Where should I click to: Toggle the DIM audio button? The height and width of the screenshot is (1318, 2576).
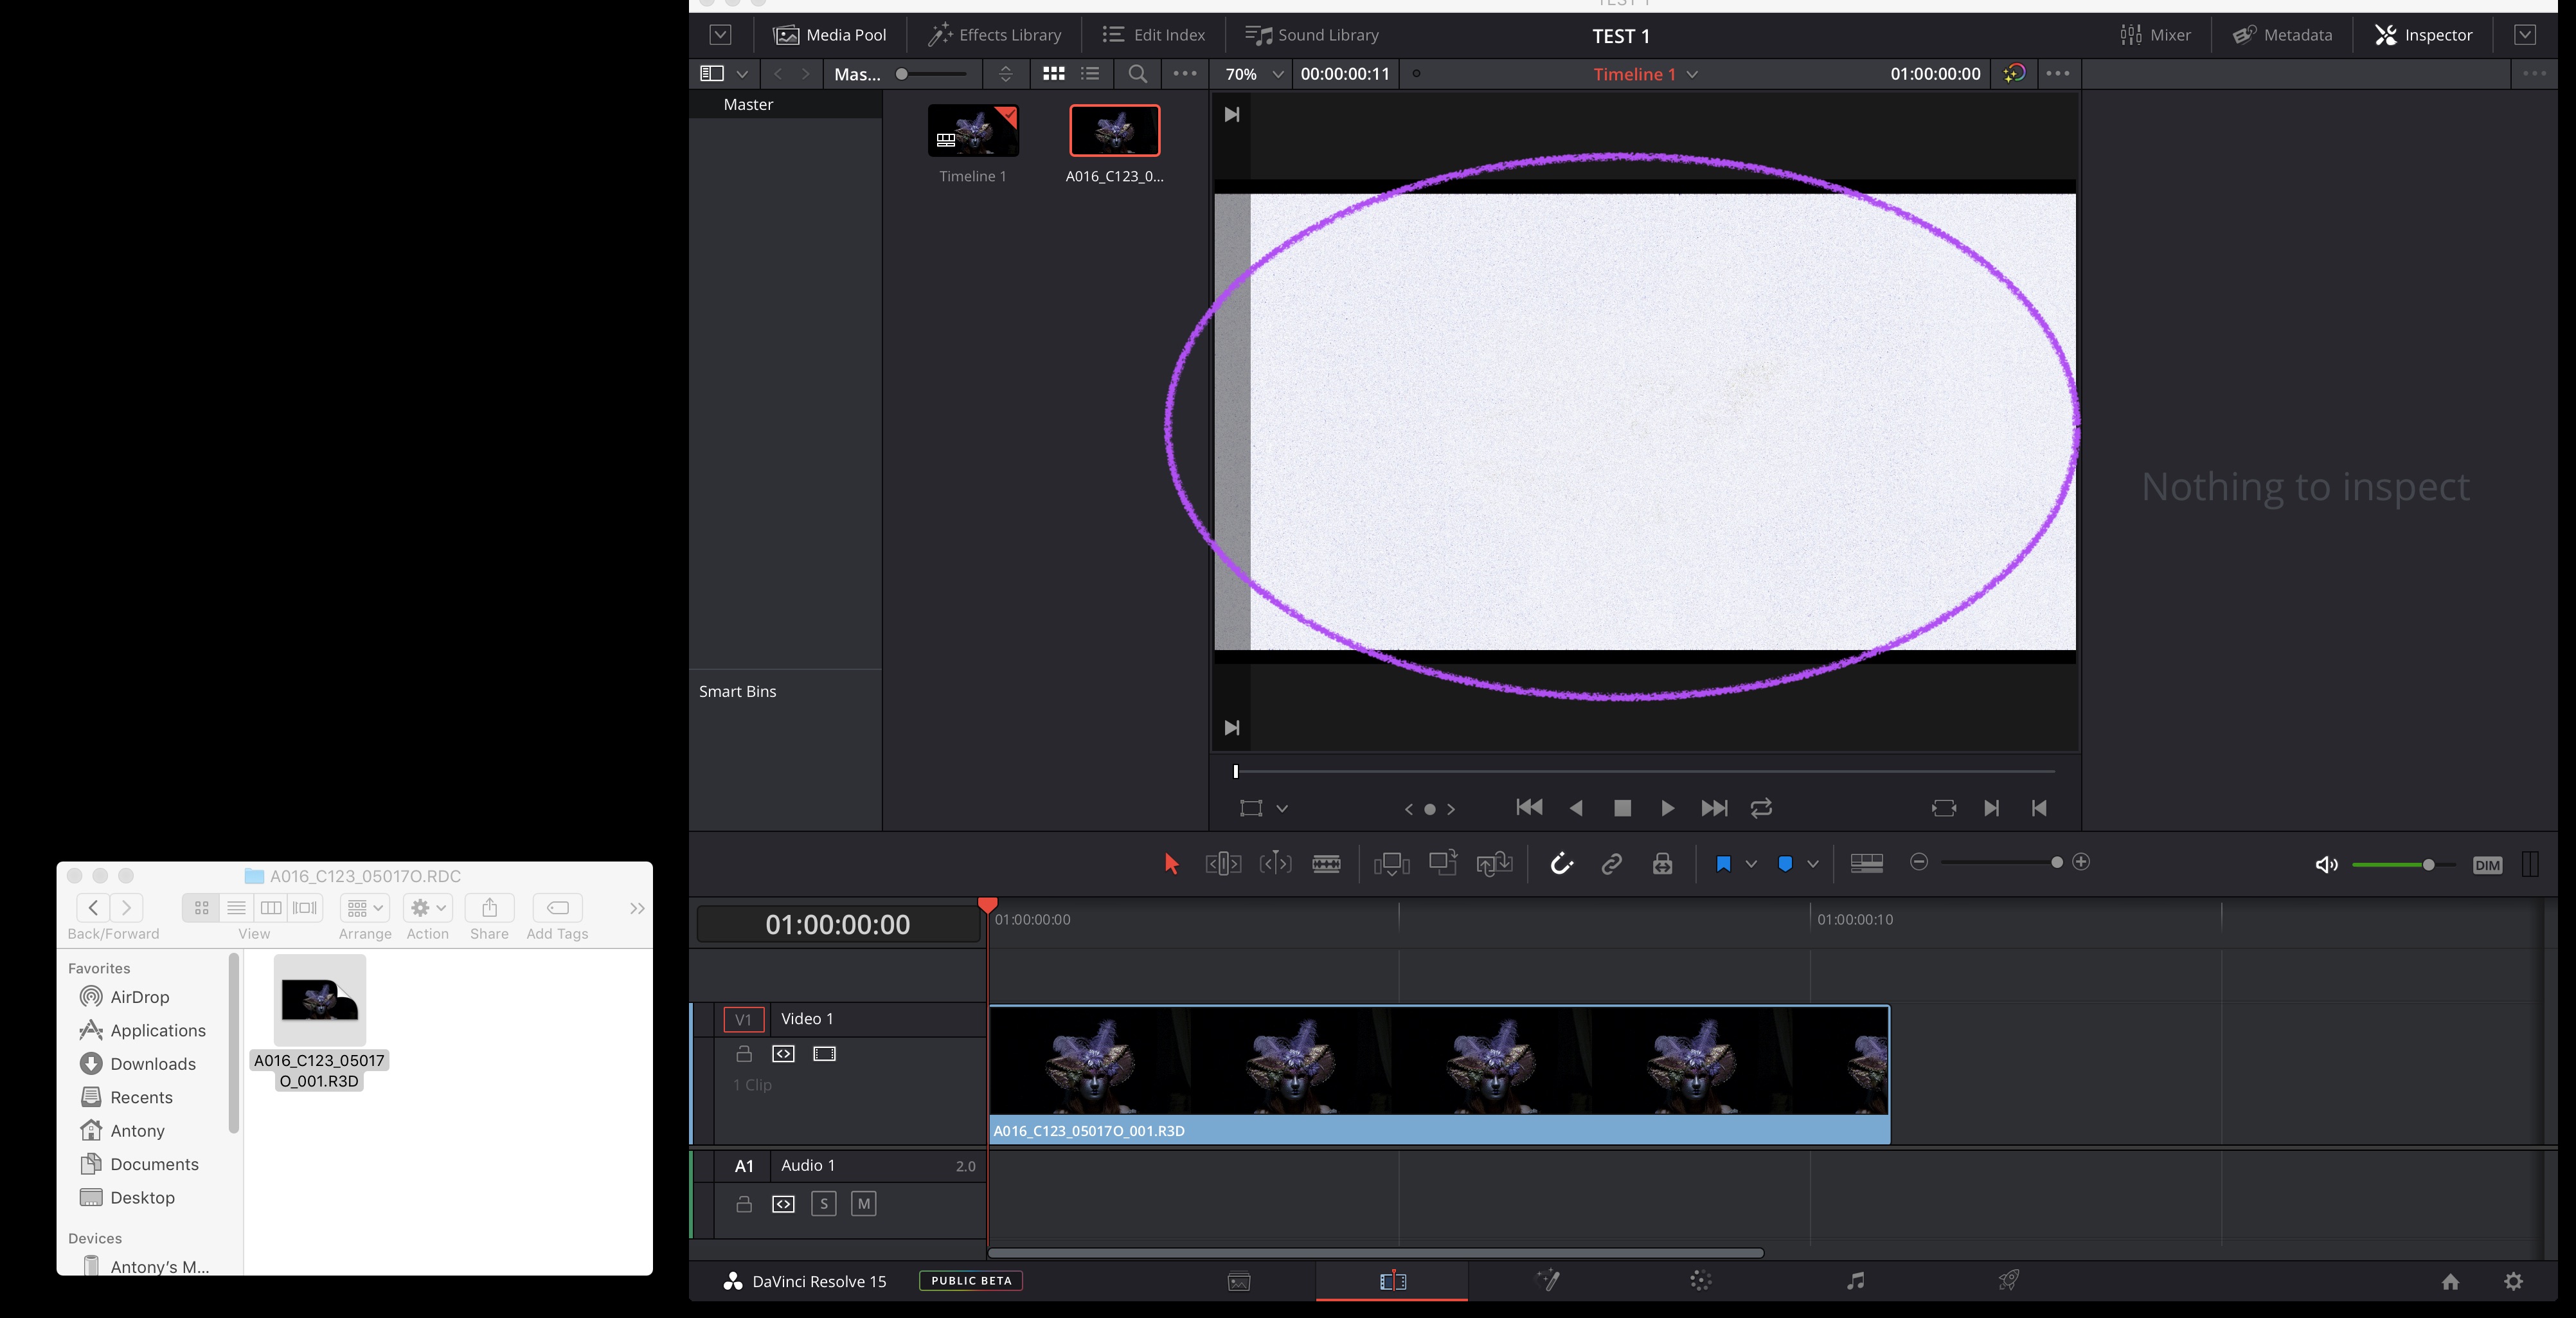point(2487,865)
